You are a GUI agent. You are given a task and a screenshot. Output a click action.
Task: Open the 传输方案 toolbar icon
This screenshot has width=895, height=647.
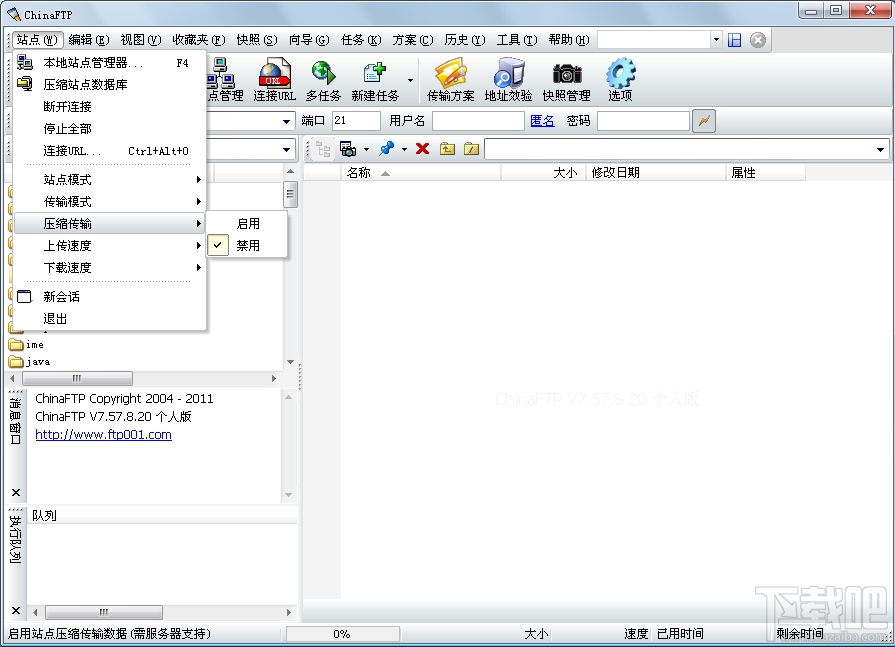[451, 80]
